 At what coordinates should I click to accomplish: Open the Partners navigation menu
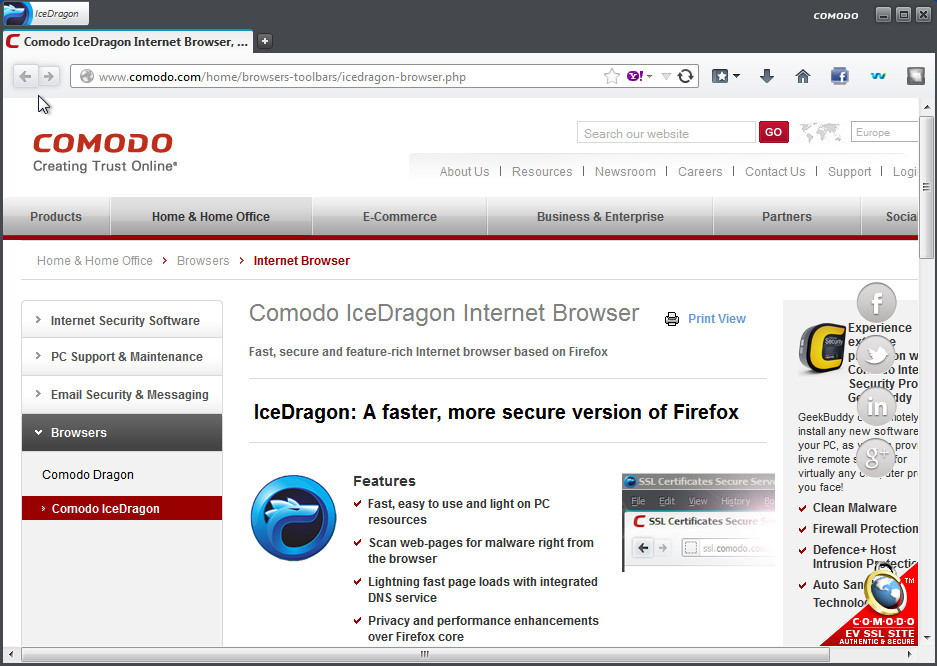tap(786, 217)
